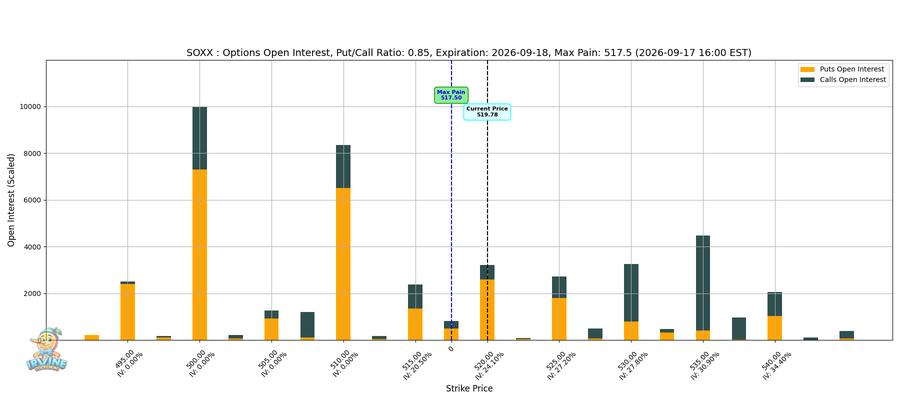Click the 530.00 IV 27.80% tick label

[x=632, y=363]
